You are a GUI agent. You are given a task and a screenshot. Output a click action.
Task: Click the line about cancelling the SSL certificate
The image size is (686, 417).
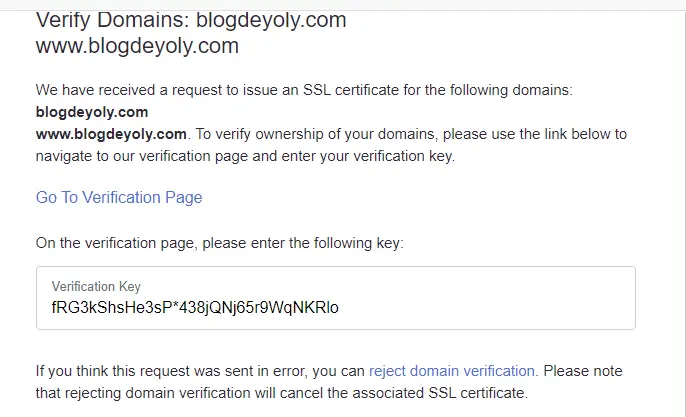click(x=282, y=393)
